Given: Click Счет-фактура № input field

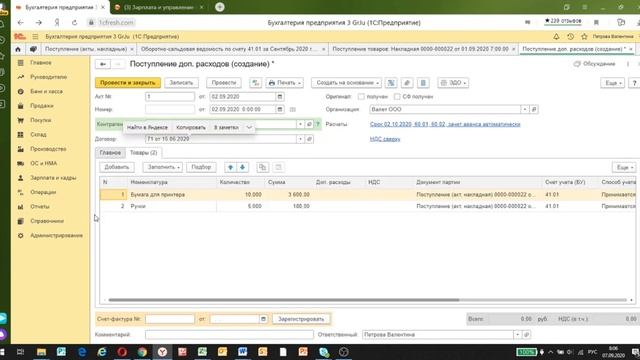Looking at the screenshot, I should (170, 319).
